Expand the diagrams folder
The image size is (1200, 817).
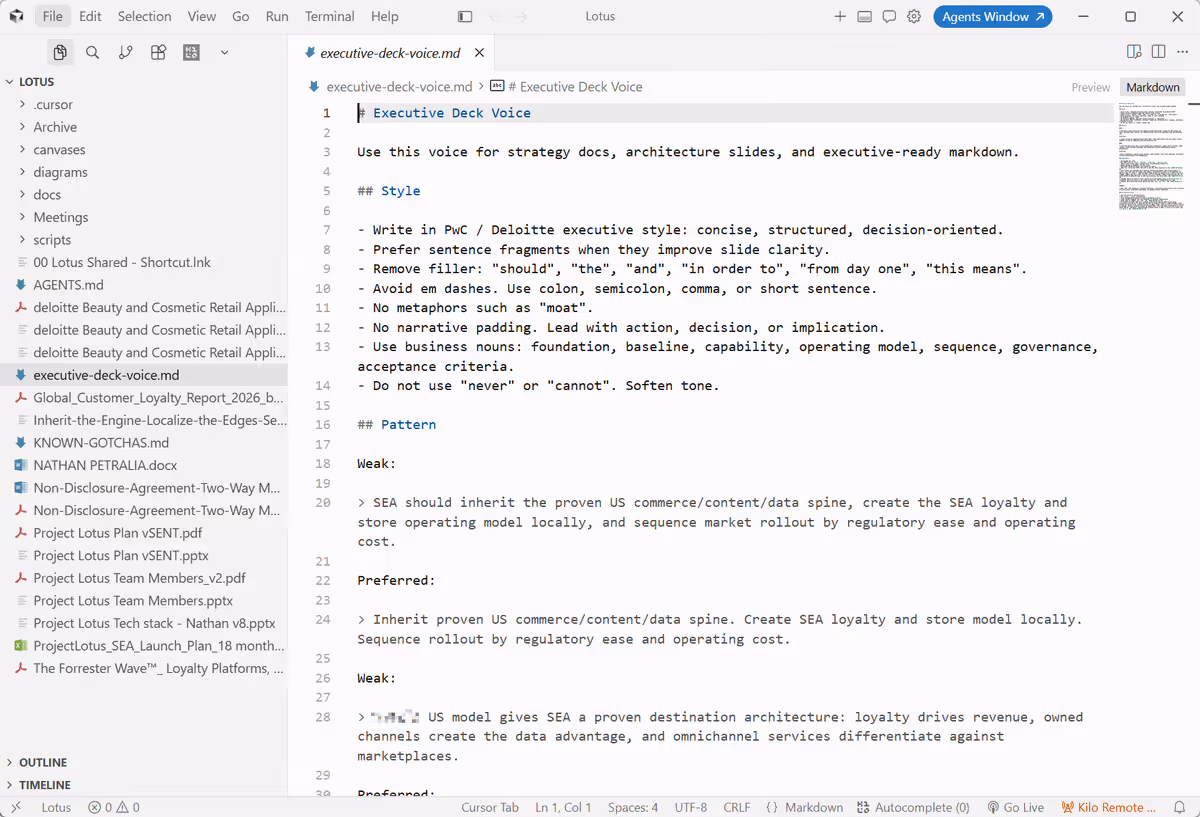(144, 172)
